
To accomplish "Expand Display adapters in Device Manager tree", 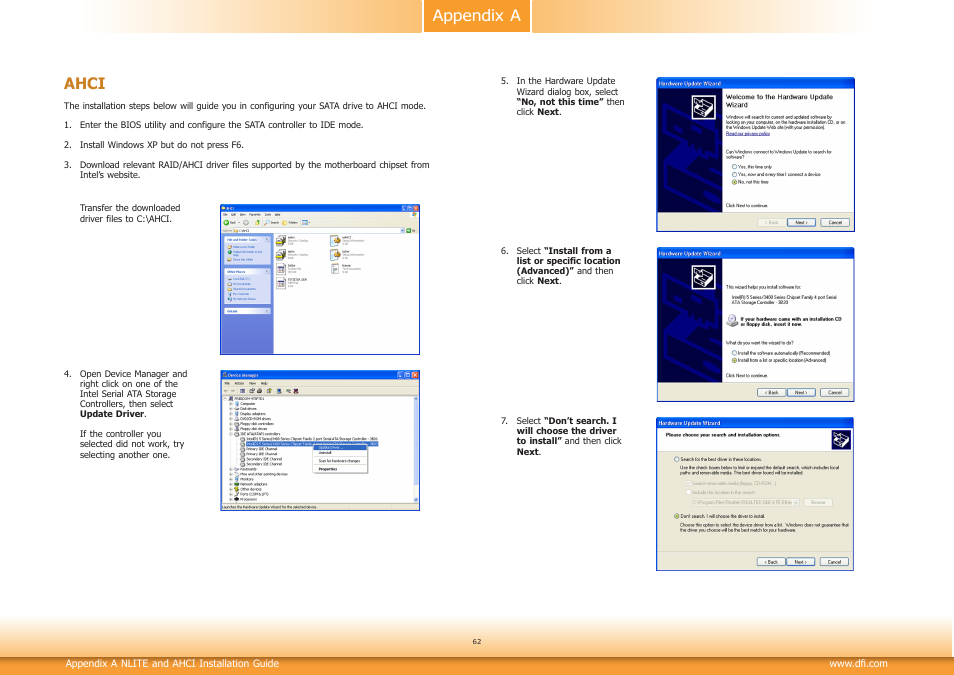I will pyautogui.click(x=231, y=414).
